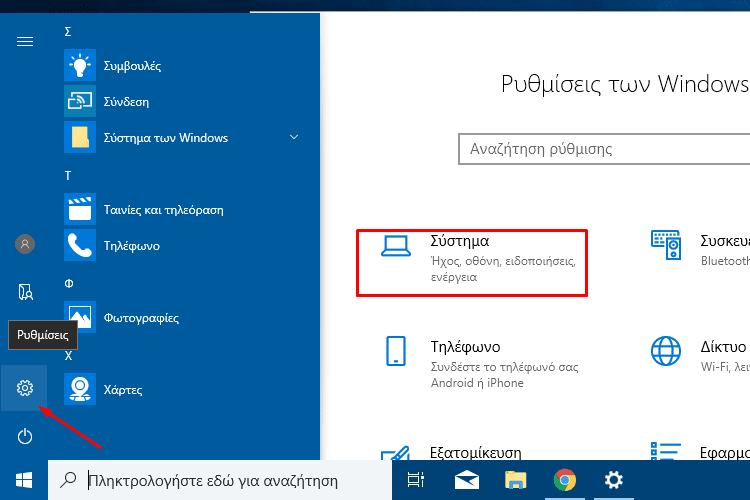Open the Τηλέφωνο settings category
This screenshot has width=750, height=500.
pos(481,363)
